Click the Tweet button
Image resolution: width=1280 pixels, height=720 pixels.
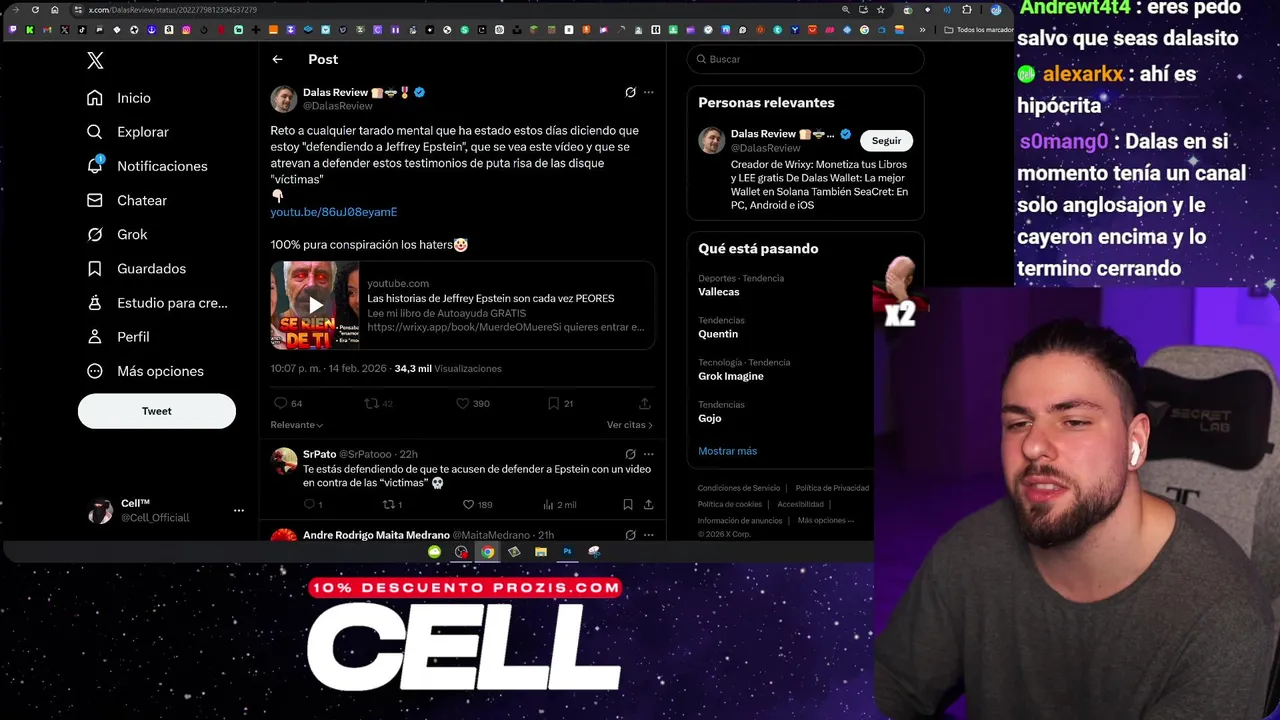(x=157, y=411)
